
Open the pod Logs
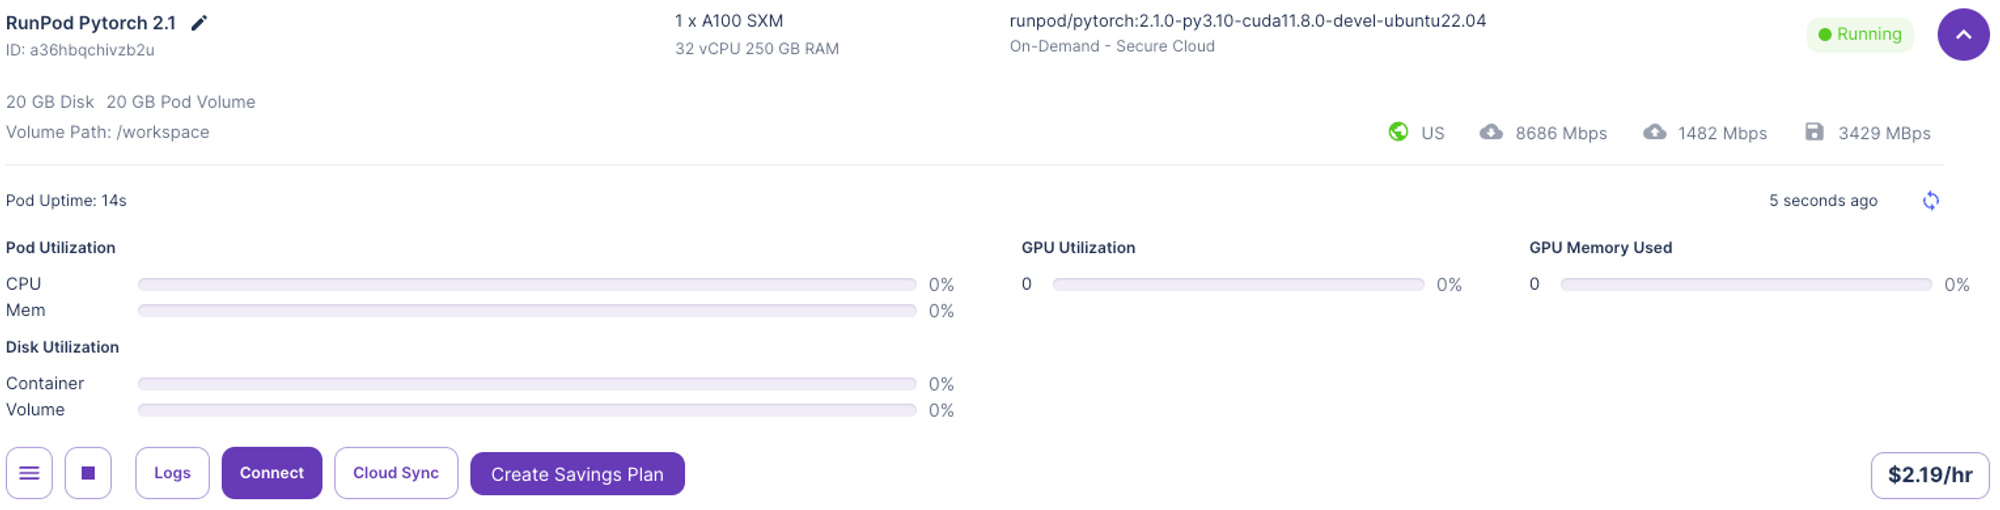click(x=172, y=473)
